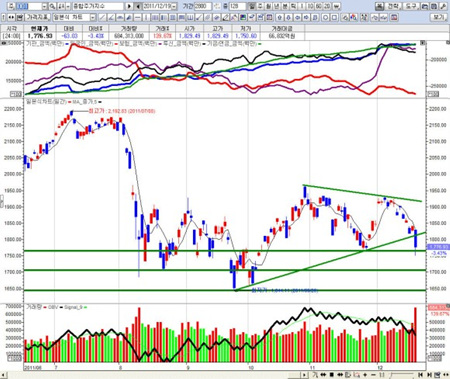Click the 보기 view button
This screenshot has width=450, height=379.
pyautogui.click(x=439, y=17)
